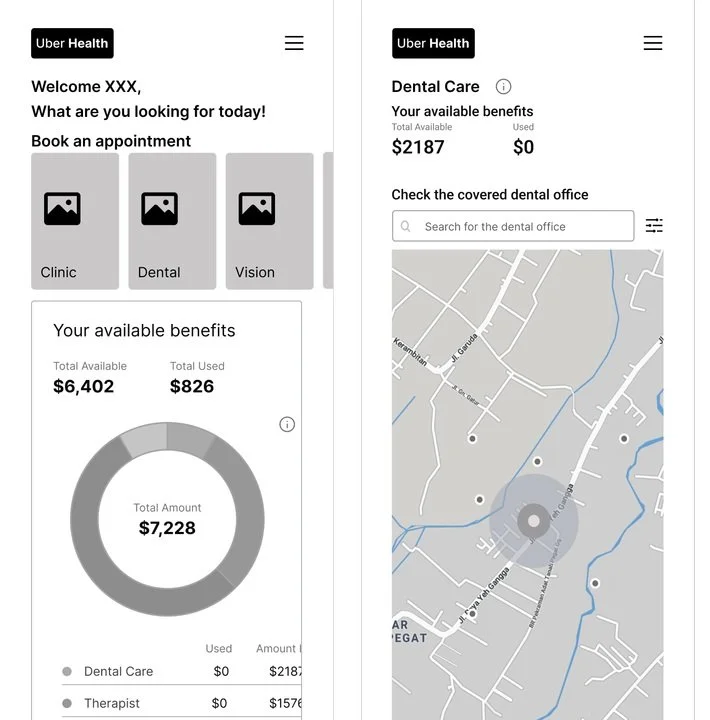Click the Kerambitan label on map

tap(410, 352)
